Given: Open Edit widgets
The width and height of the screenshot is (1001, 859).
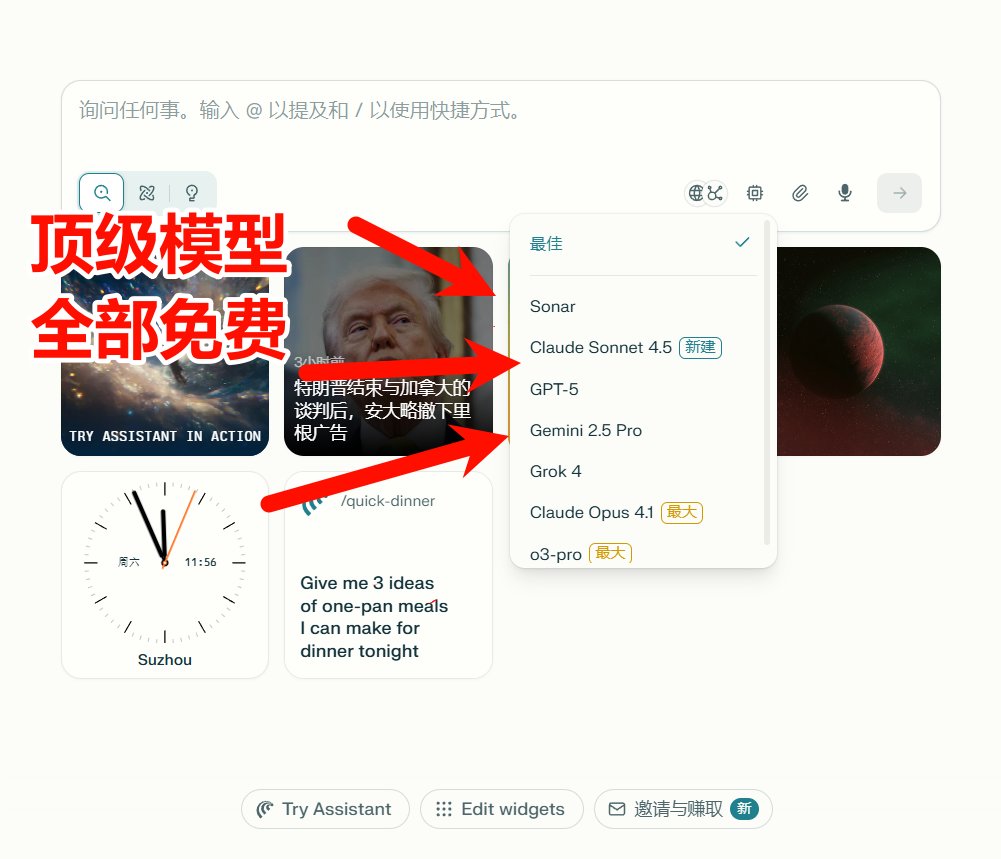Looking at the screenshot, I should tap(502, 809).
